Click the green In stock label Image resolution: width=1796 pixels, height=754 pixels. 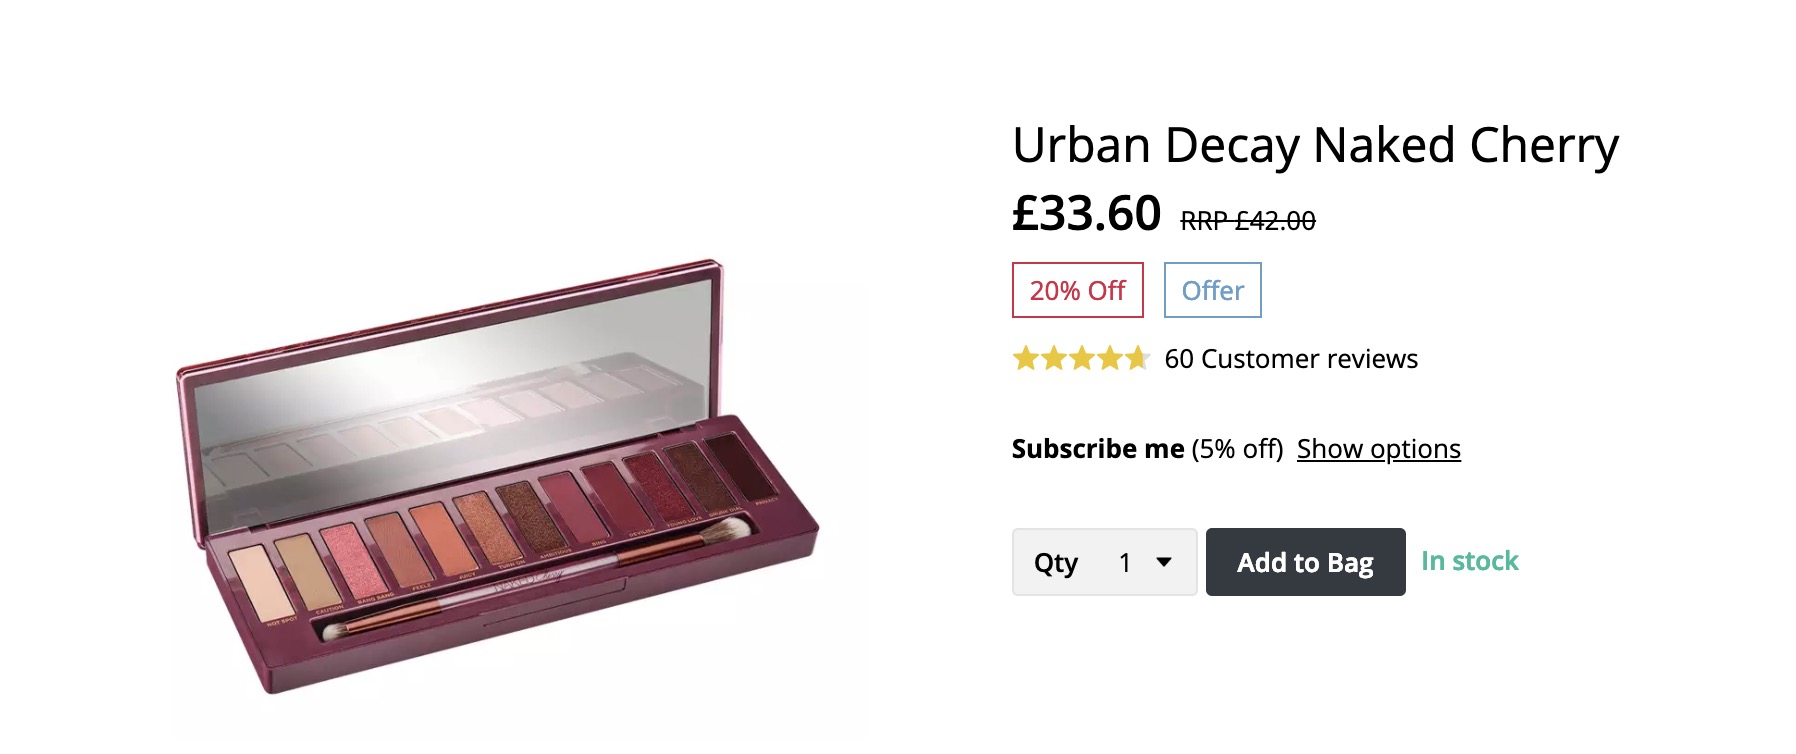click(x=1469, y=561)
